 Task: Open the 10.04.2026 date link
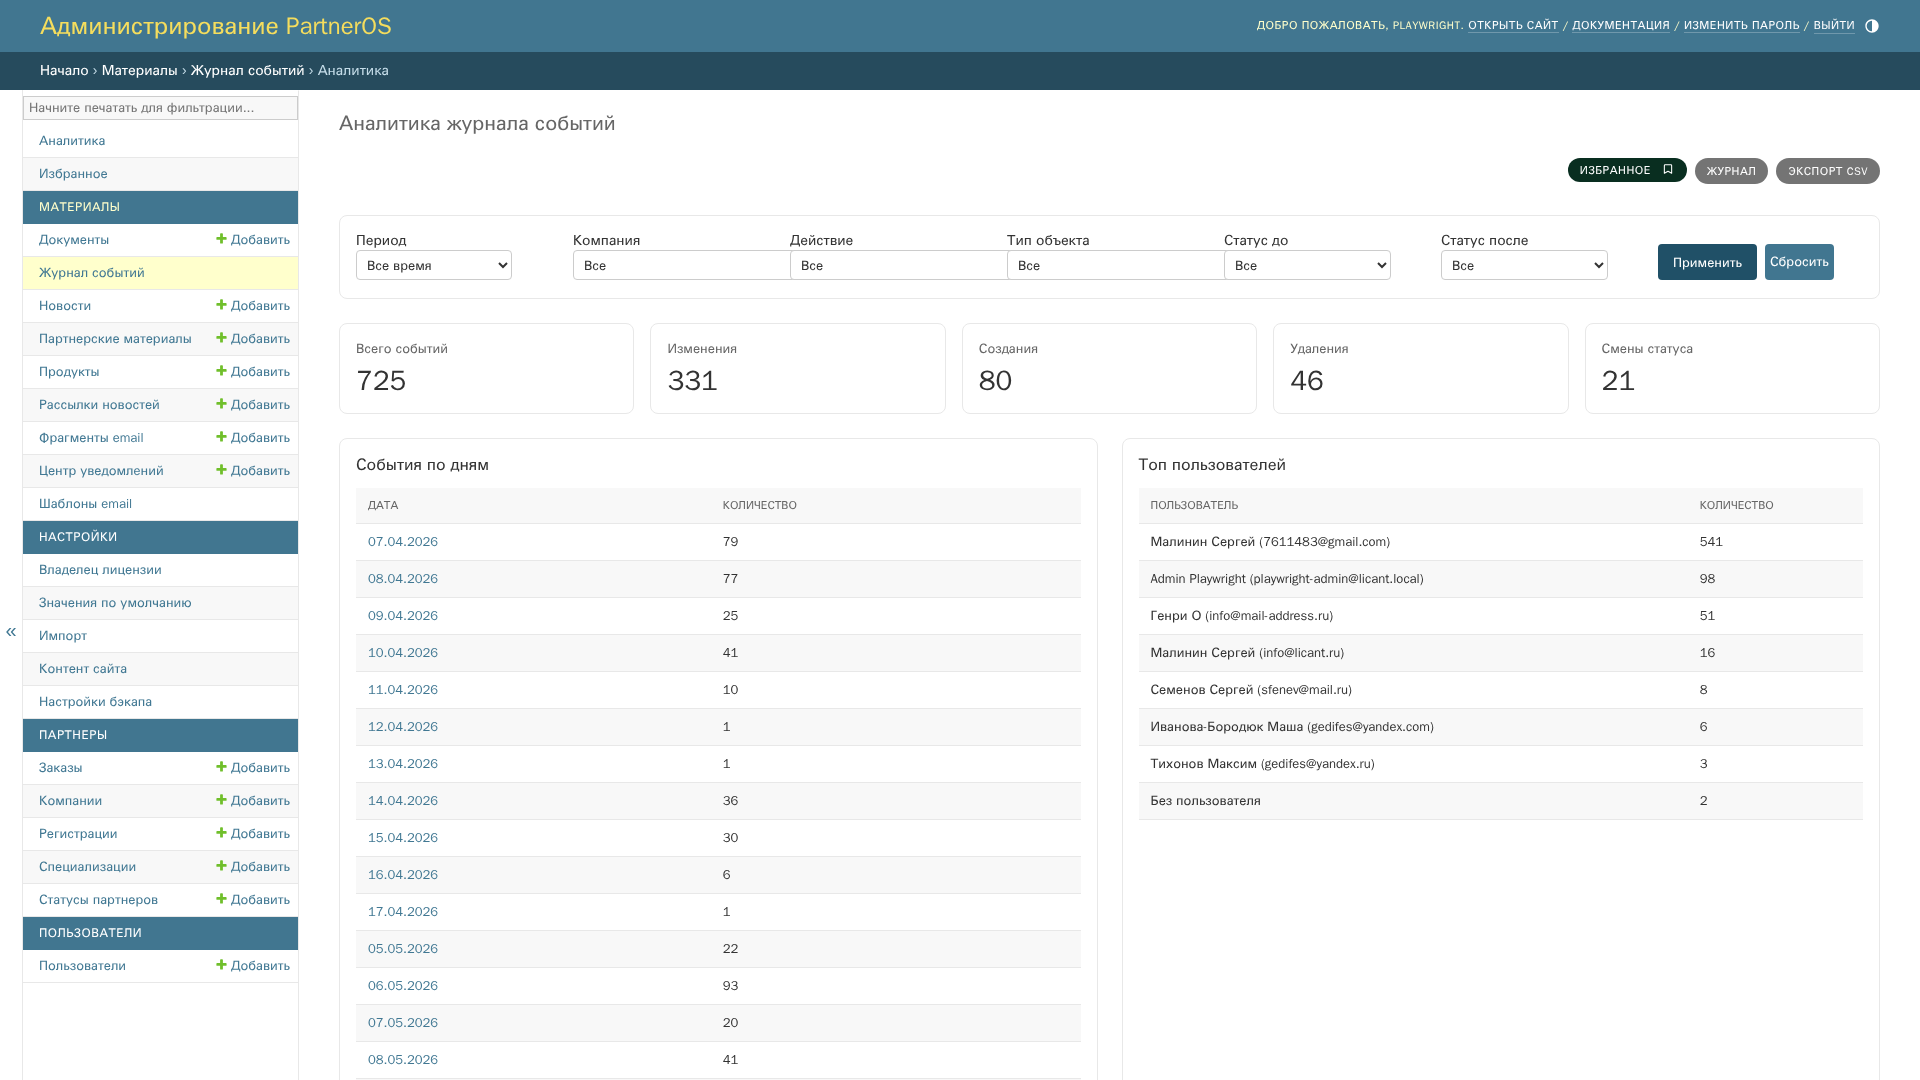403,653
